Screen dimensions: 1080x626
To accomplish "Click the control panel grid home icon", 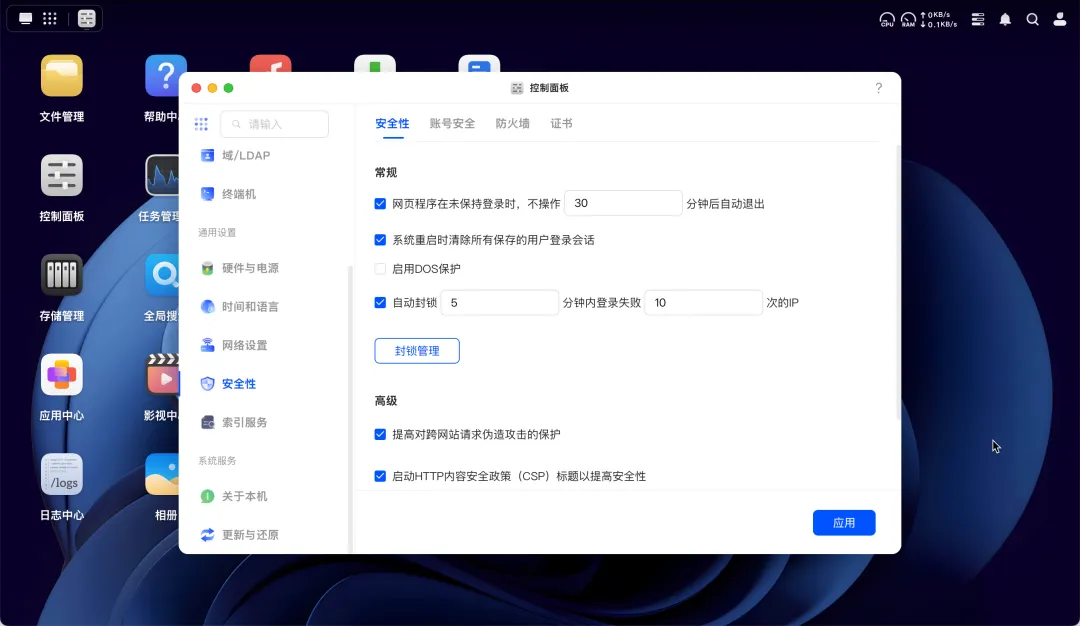I will pos(201,124).
